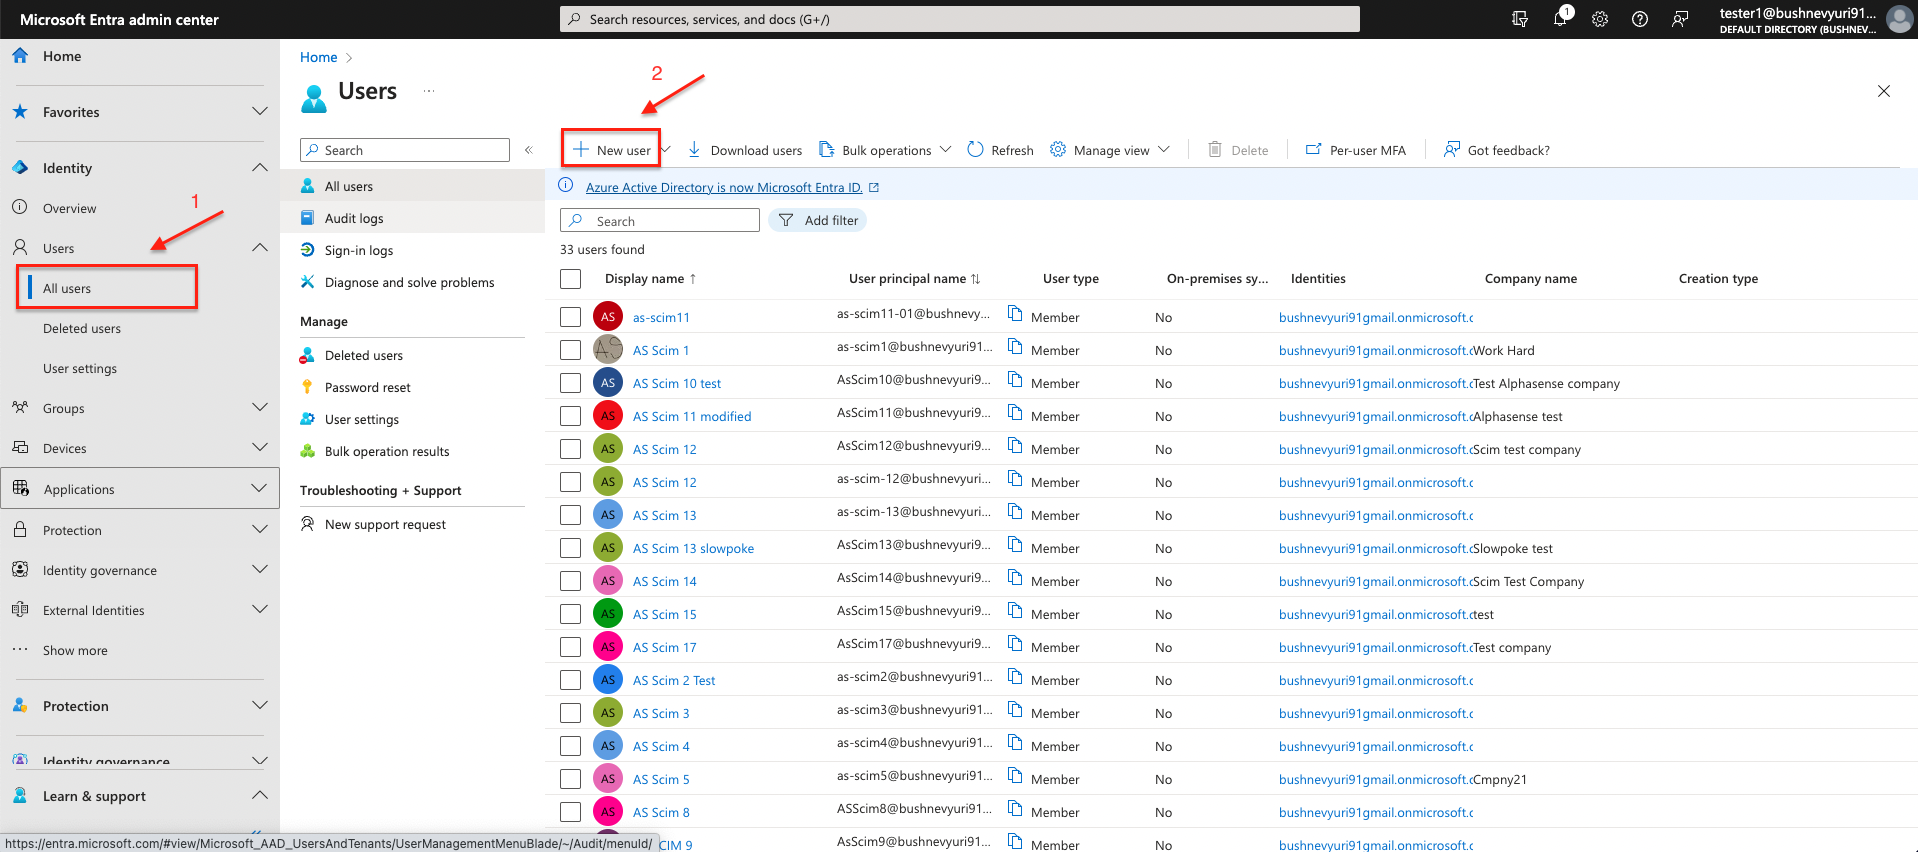Select the checkbox for AS Scim 1
This screenshot has height=852, width=1918.
(x=570, y=350)
